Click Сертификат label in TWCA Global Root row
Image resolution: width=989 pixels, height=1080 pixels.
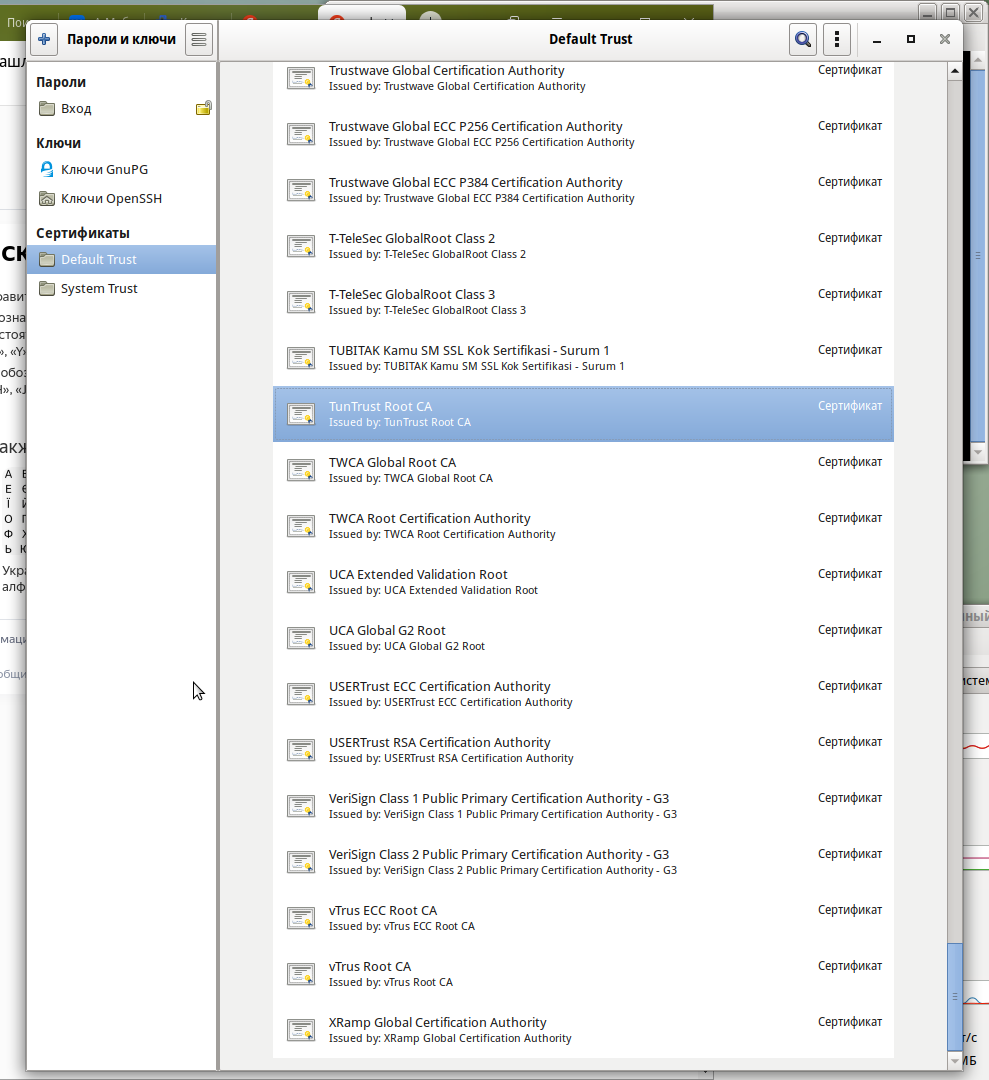(x=850, y=462)
